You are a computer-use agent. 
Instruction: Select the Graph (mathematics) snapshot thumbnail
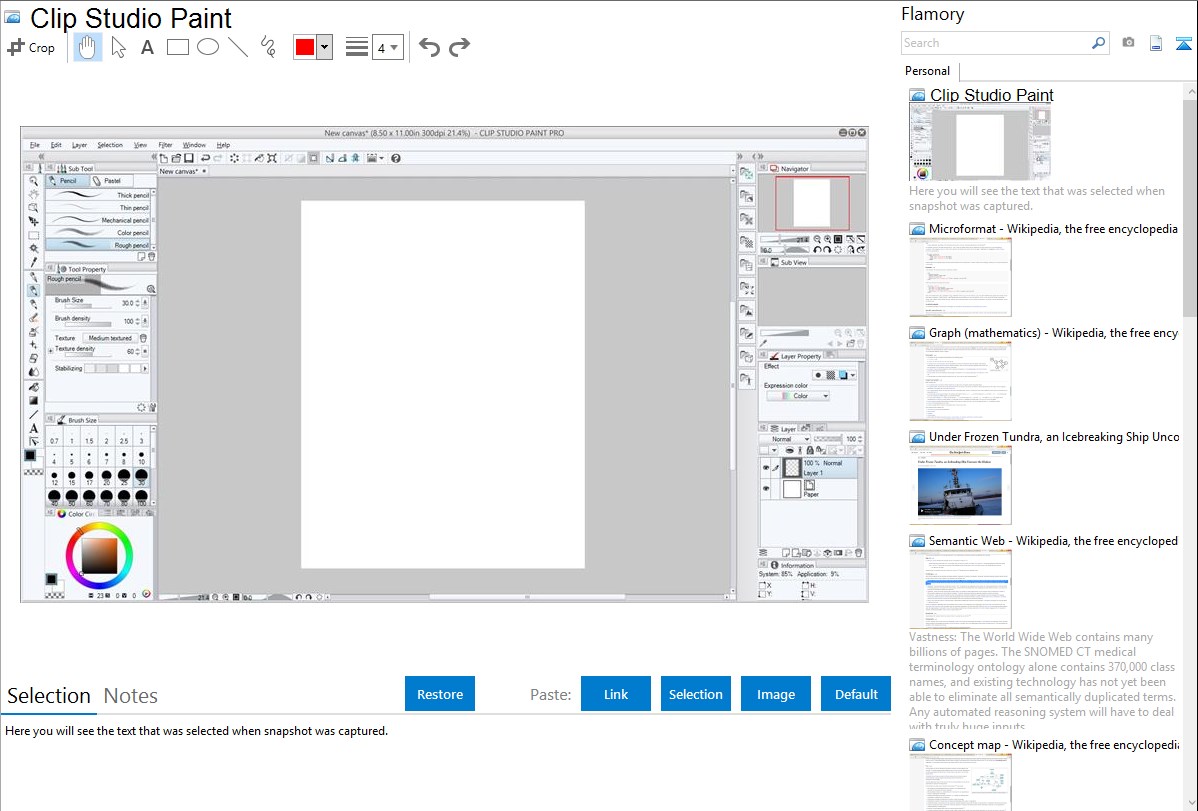click(960, 381)
